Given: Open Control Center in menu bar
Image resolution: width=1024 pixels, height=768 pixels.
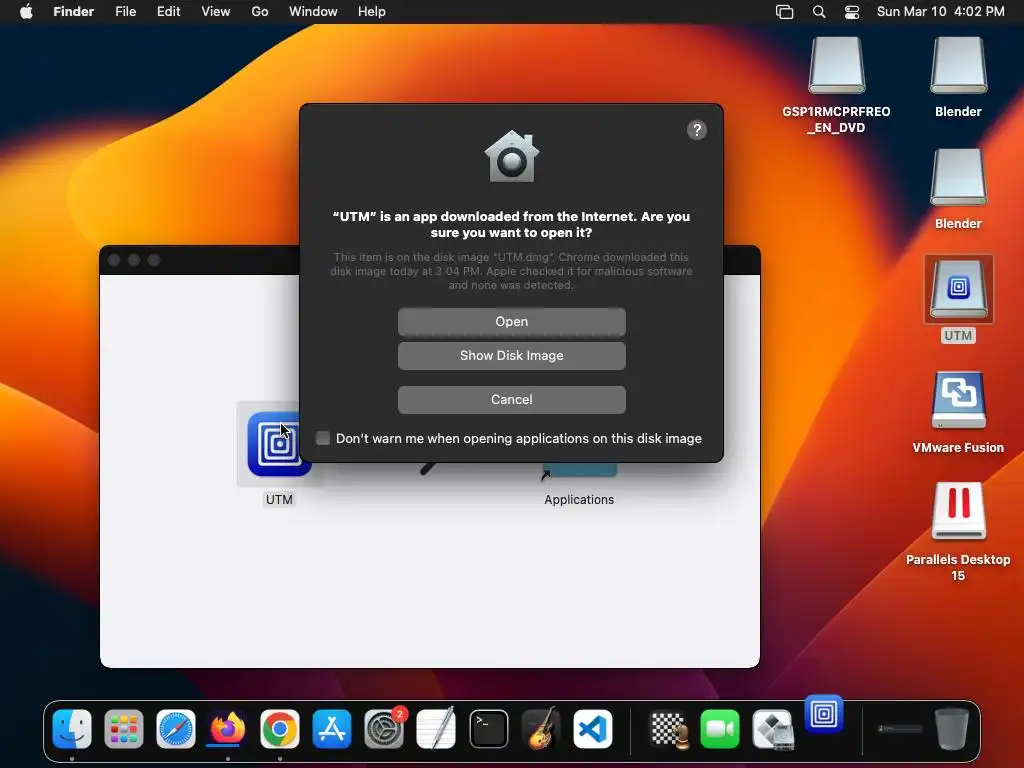Looking at the screenshot, I should [852, 12].
